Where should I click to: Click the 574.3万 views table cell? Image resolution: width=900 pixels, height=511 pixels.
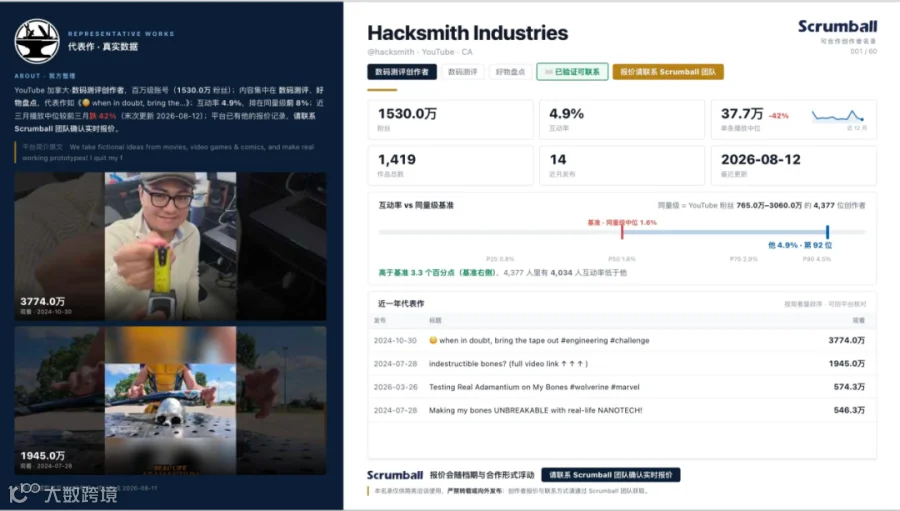[x=849, y=387]
